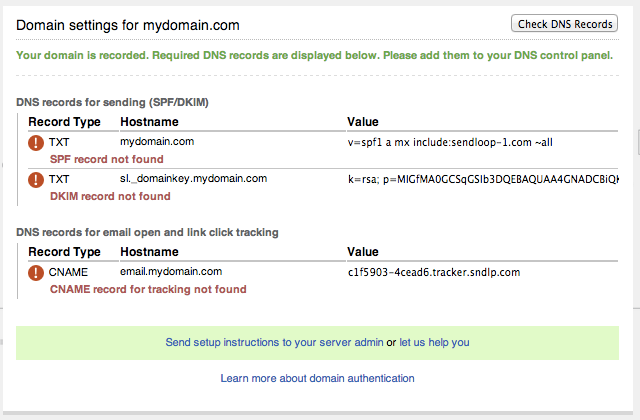
Task: Click the sl._domainkey.mydomain.com hostname
Action: point(193,179)
